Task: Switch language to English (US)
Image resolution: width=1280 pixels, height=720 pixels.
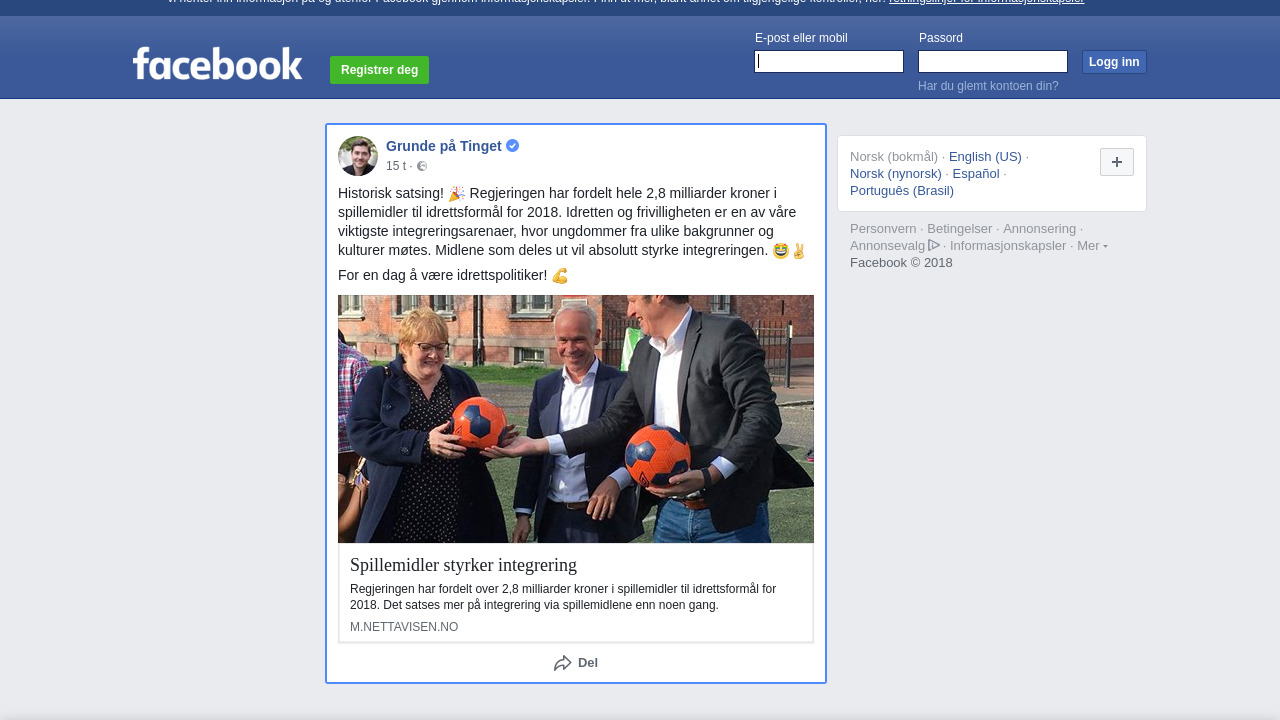Action: [985, 157]
